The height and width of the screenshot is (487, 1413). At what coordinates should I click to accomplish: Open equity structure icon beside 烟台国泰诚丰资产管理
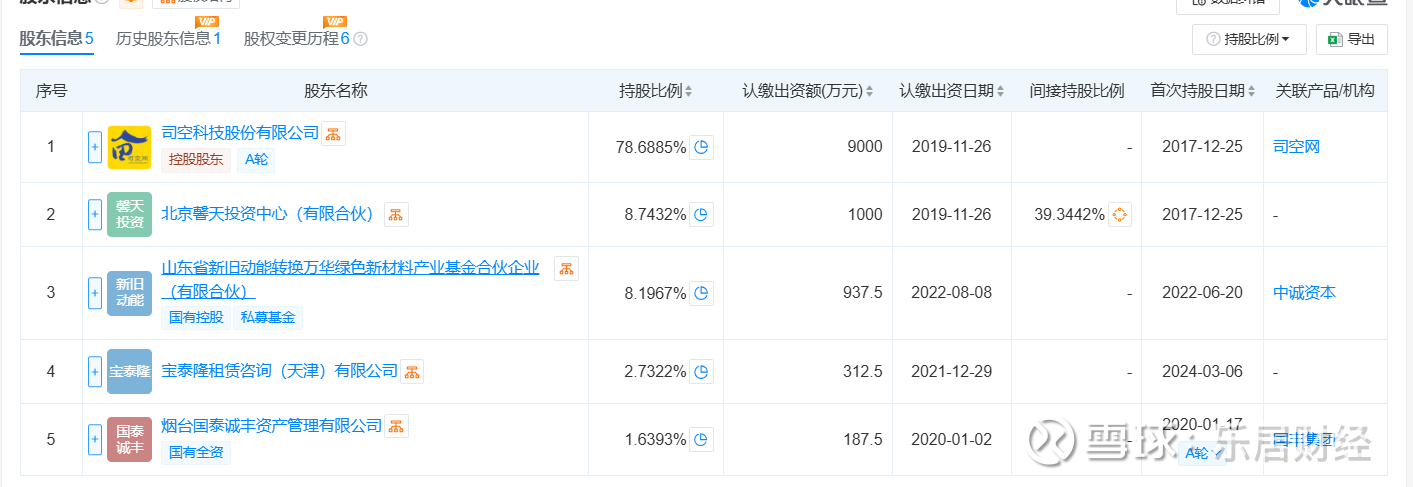tap(396, 426)
